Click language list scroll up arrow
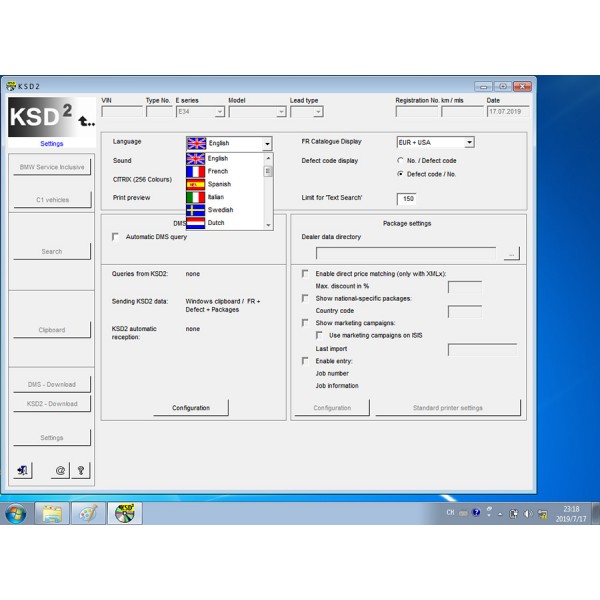The image size is (600, 600). click(268, 158)
